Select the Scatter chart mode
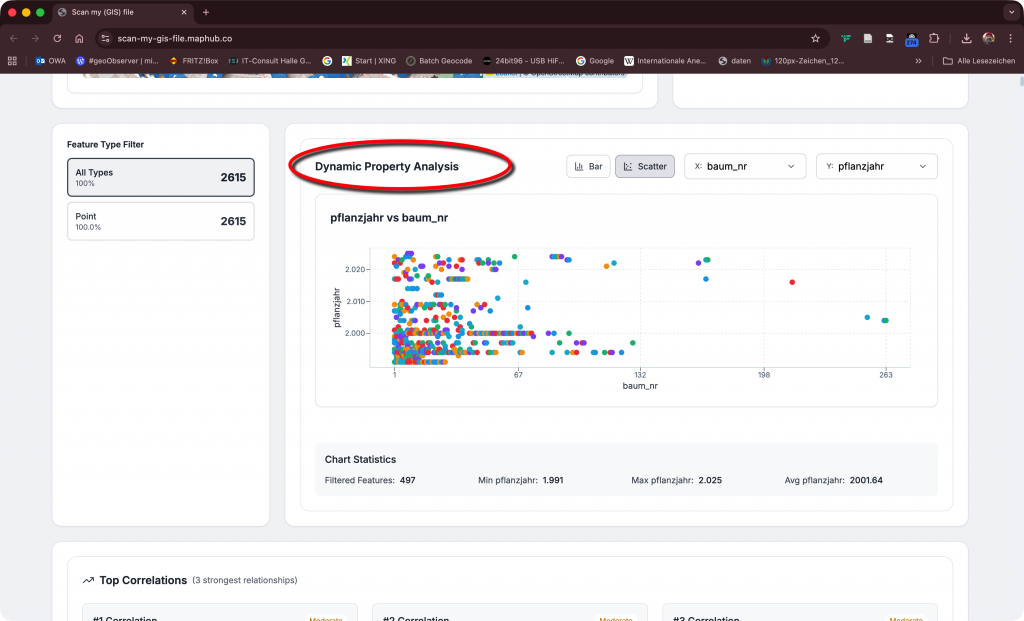This screenshot has height=621, width=1024. 645,166
